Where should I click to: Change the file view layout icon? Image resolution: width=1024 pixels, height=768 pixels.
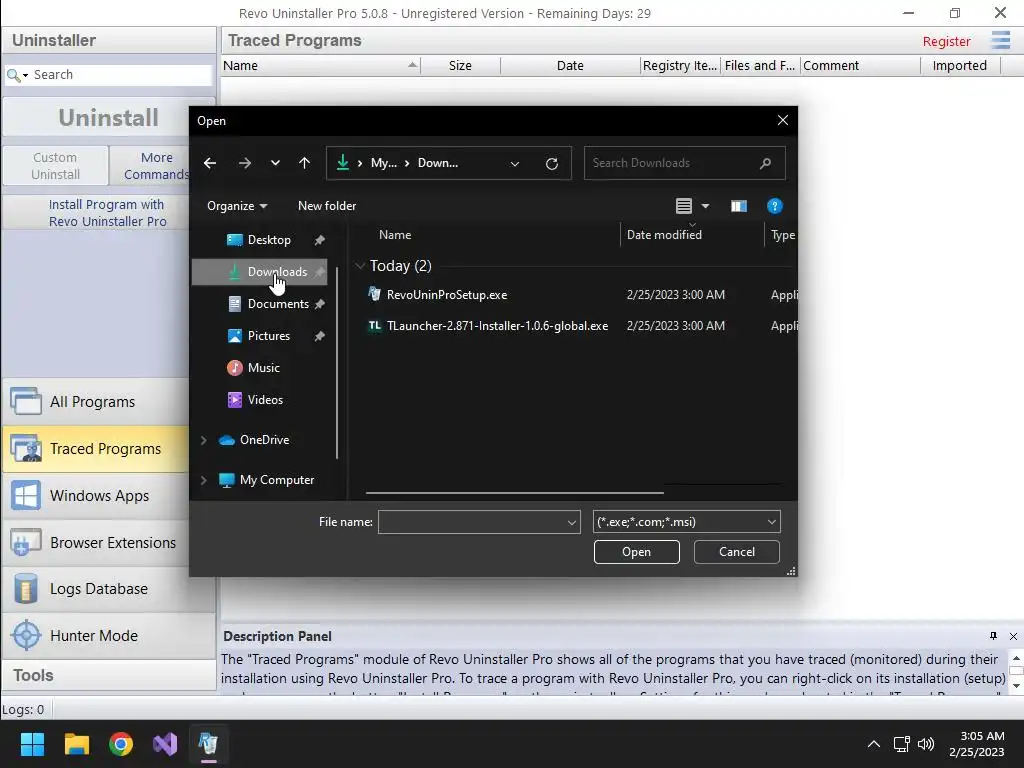(684, 206)
